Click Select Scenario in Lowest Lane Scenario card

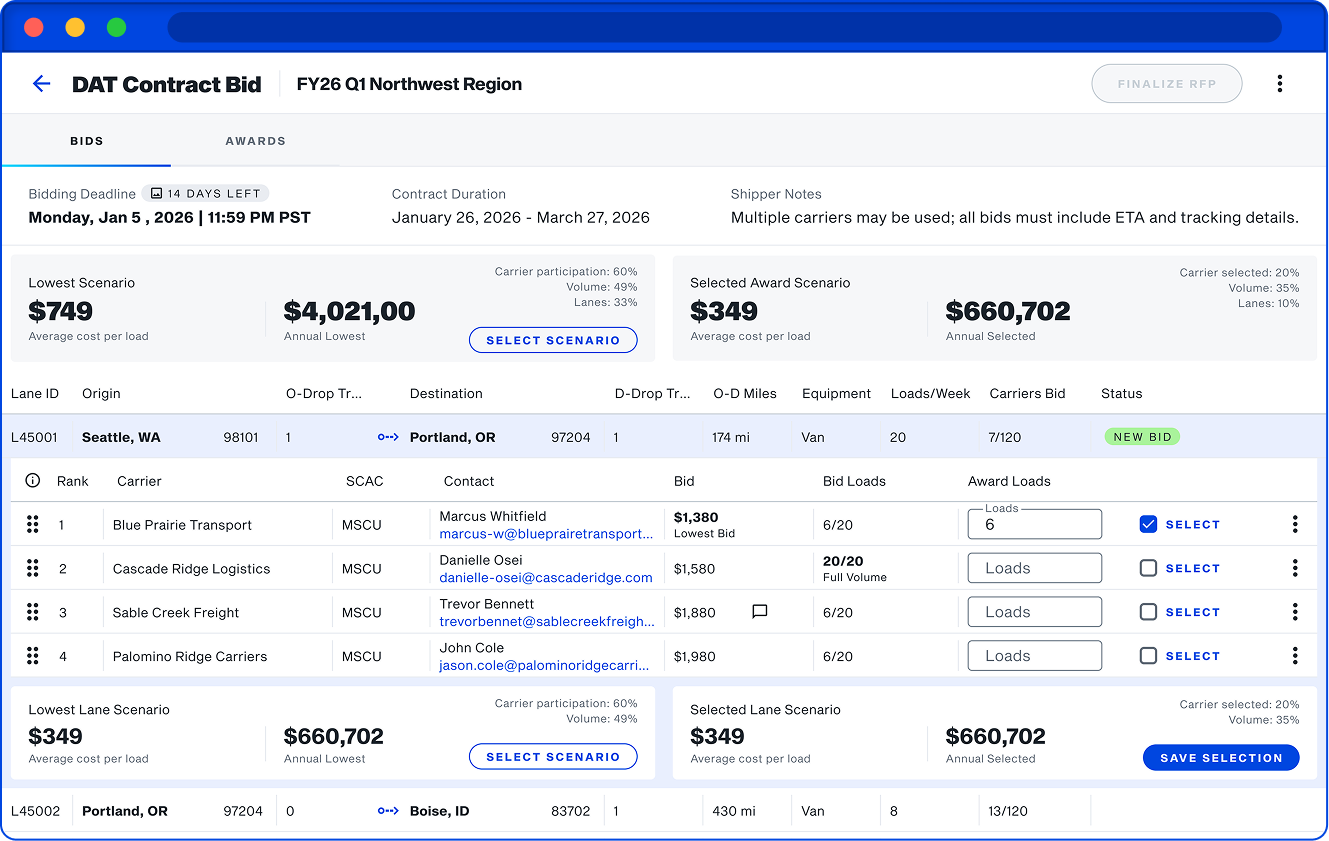point(553,757)
